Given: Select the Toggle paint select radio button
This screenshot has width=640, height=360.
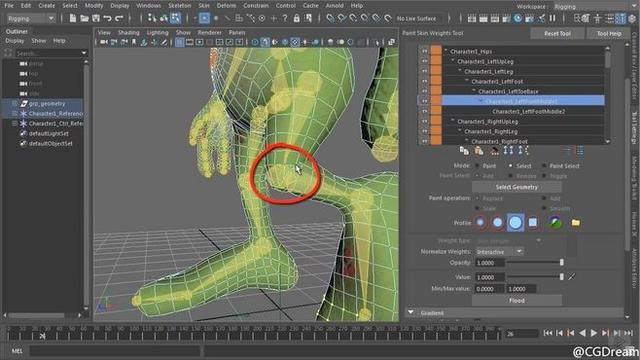Looking at the screenshot, I should (x=544, y=176).
